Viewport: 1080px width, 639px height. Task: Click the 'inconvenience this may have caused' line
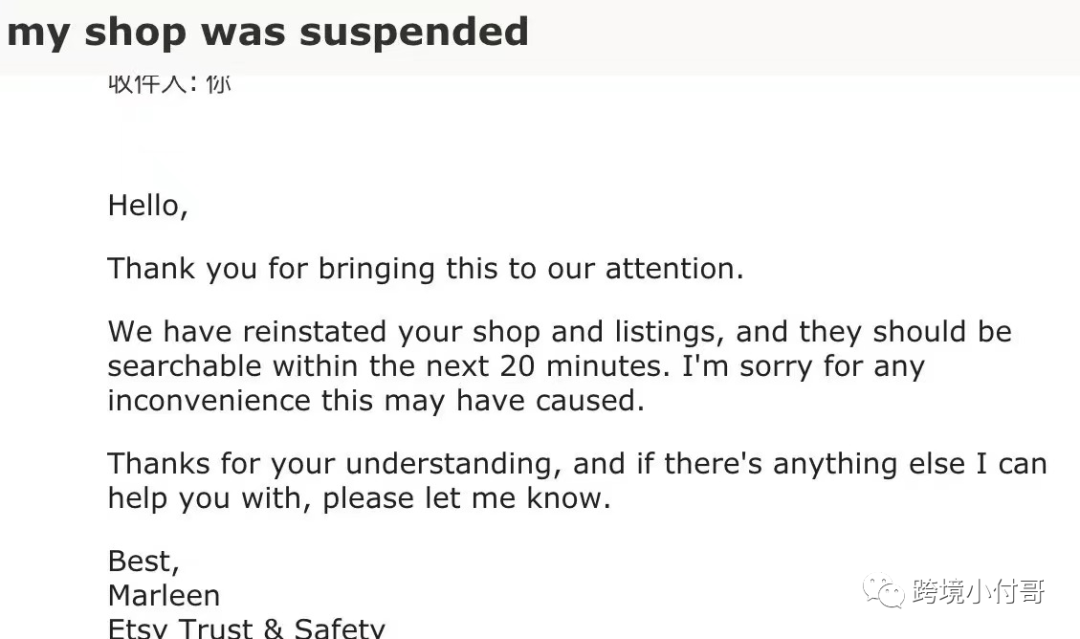[x=376, y=401]
